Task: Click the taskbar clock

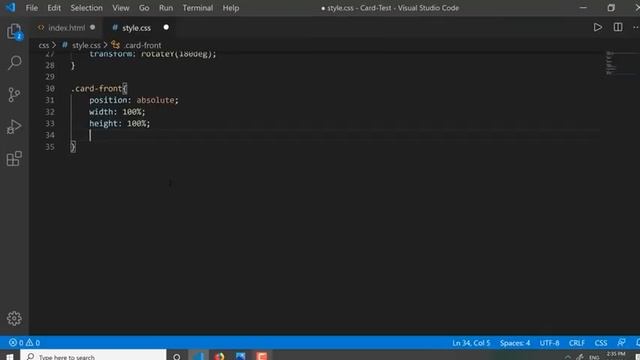Action: (x=616, y=355)
